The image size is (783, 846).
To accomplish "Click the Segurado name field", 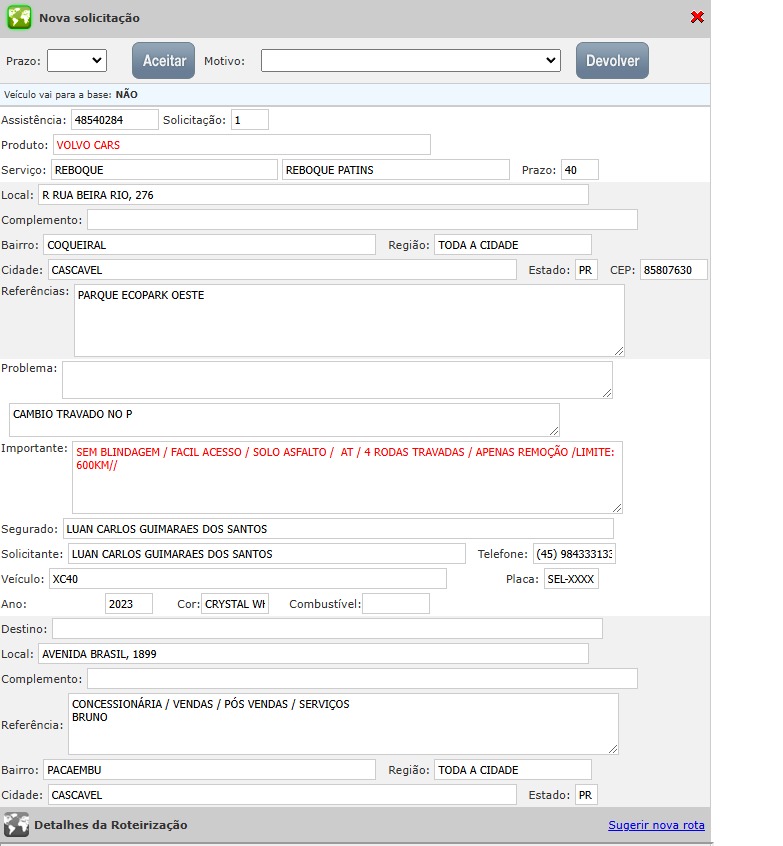I will (x=338, y=529).
